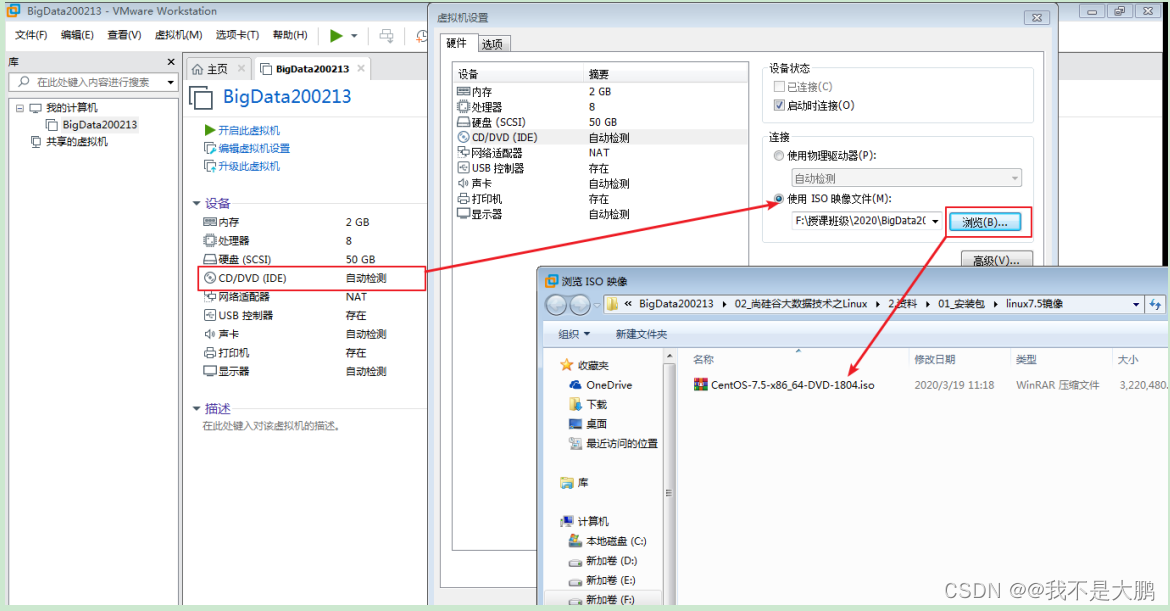Open the 虚拟机(M) menu
1170x611 pixels.
[x=178, y=35]
